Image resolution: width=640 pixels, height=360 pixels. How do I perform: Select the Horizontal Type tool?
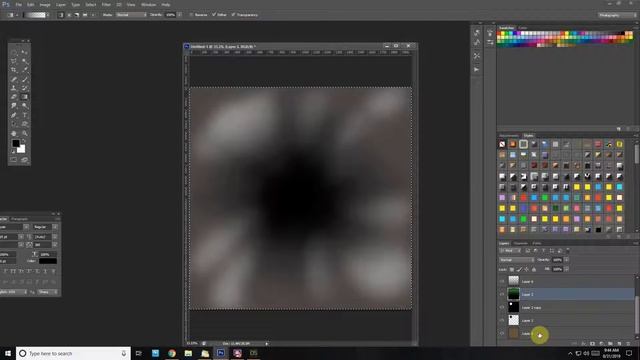point(24,115)
